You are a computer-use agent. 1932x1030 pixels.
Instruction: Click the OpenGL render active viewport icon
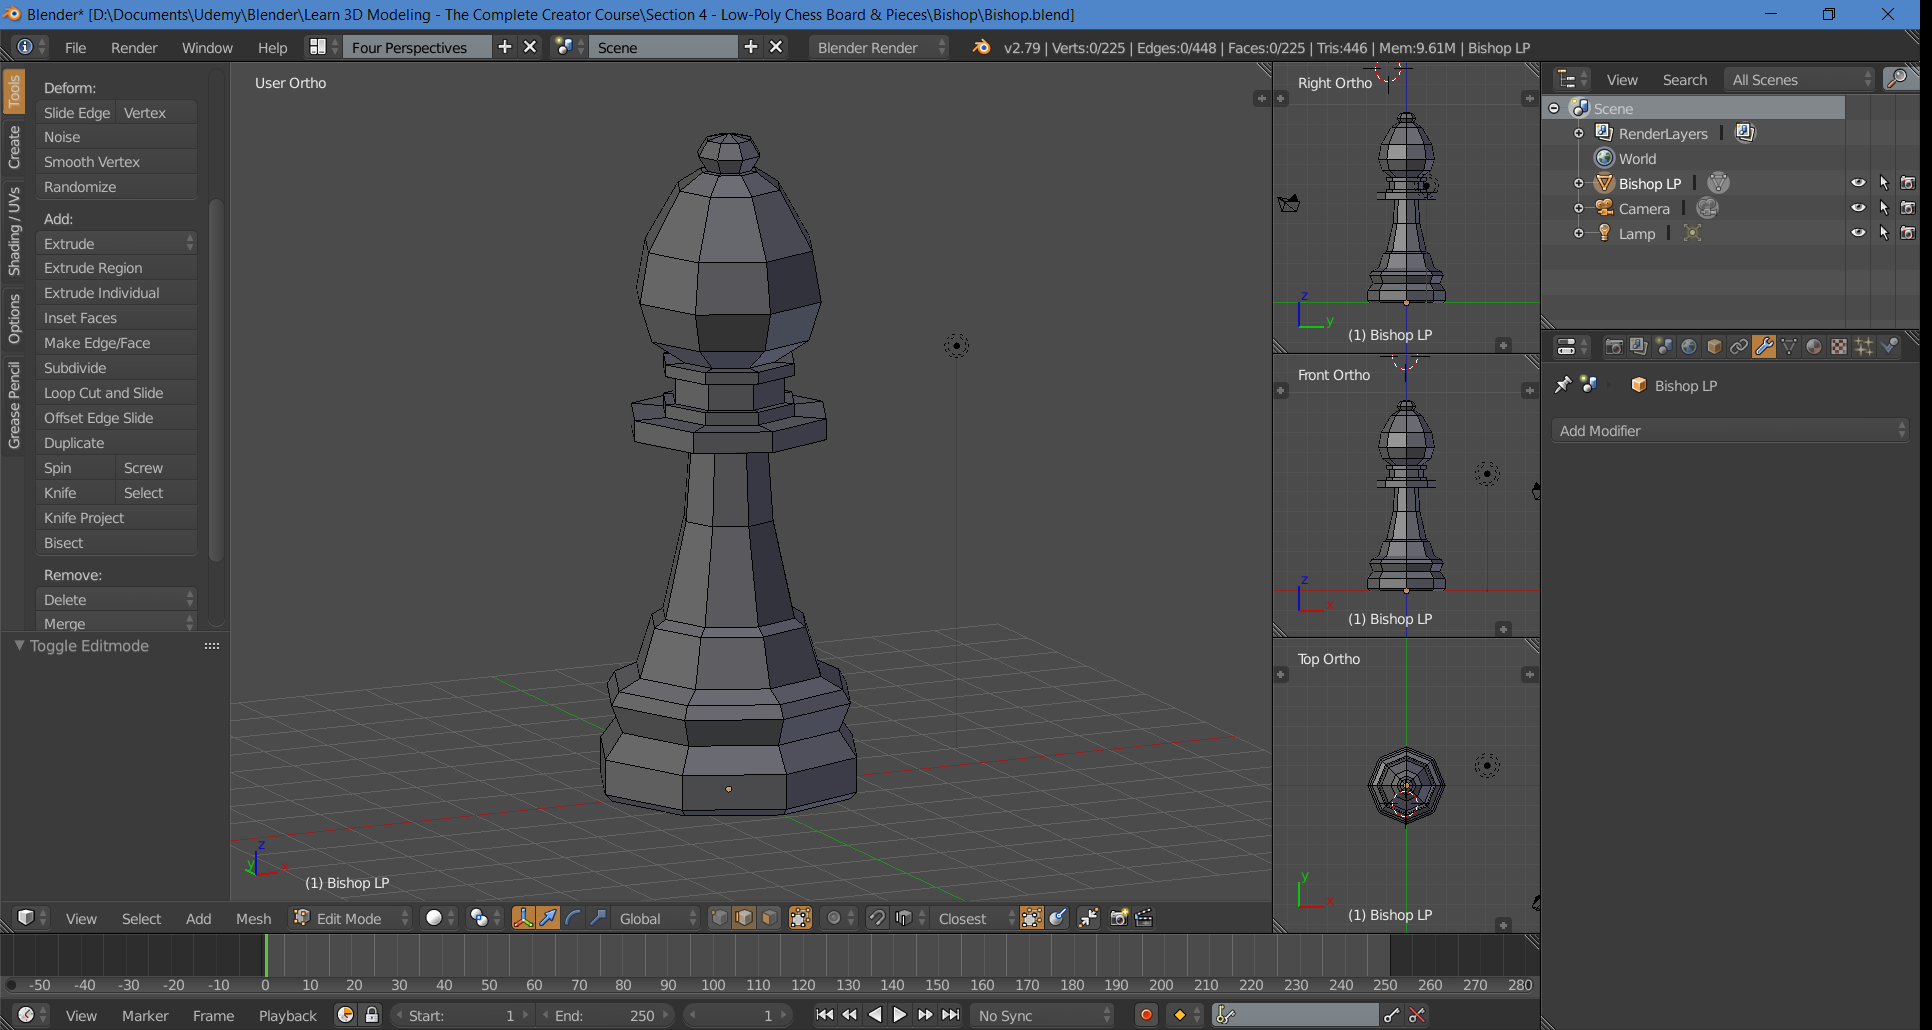tap(1119, 918)
